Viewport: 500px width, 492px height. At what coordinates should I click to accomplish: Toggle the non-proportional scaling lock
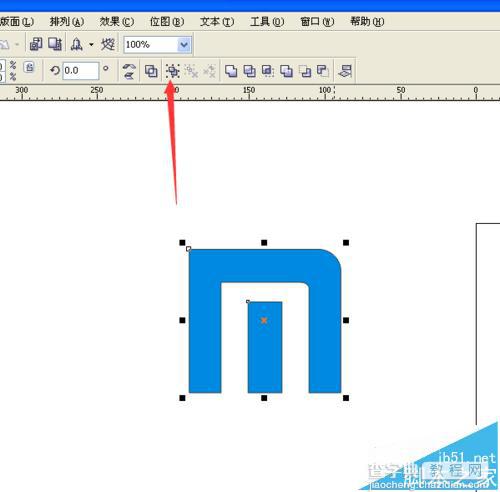coord(29,67)
